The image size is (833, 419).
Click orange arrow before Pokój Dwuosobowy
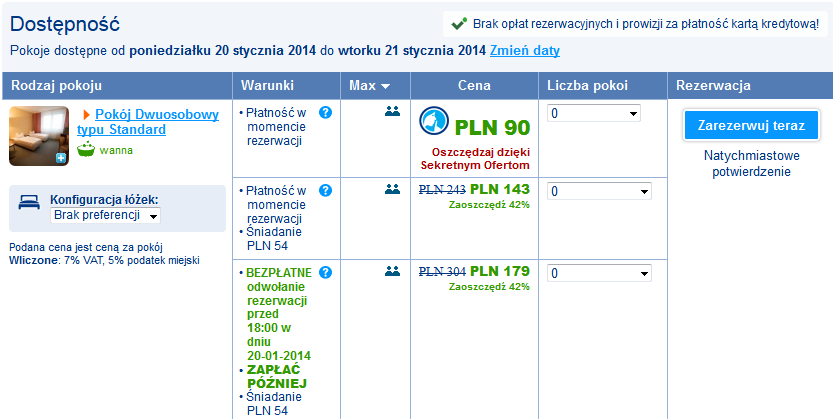point(87,115)
